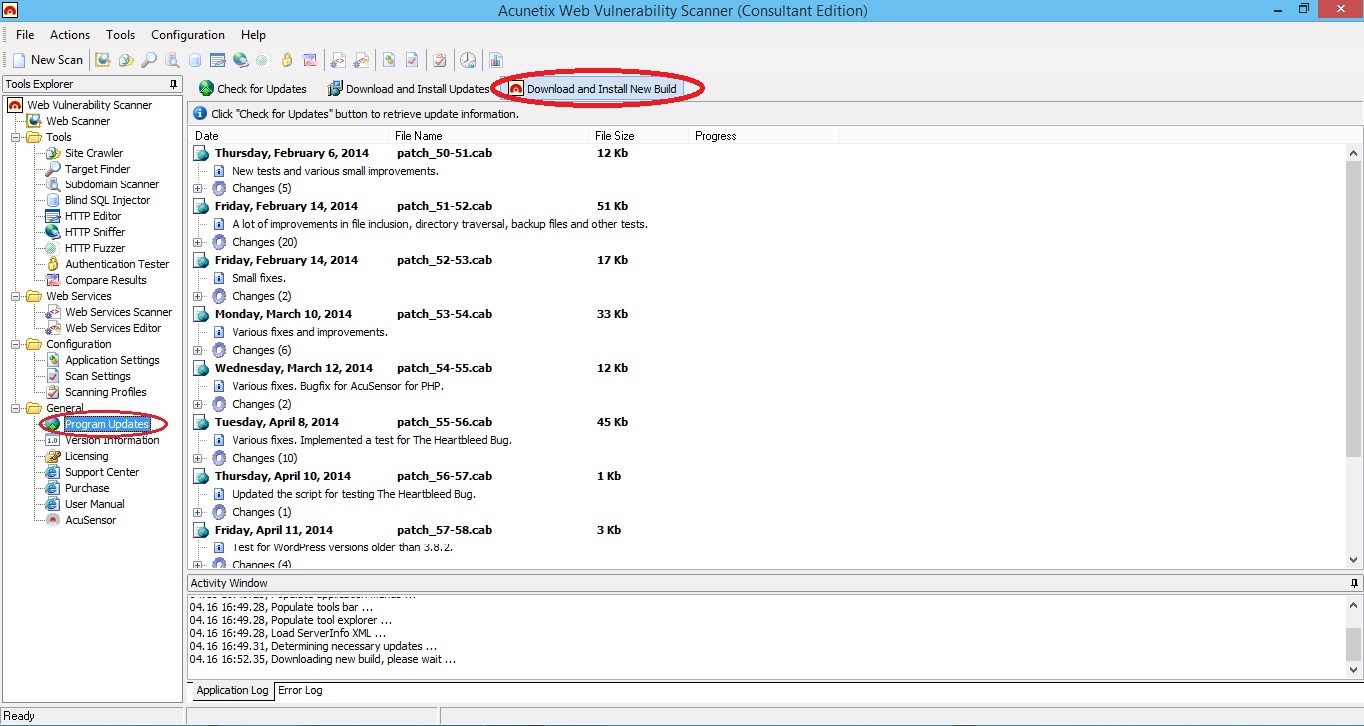The image size is (1364, 726).
Task: Select Web Scanner in tree
Action: [78, 121]
